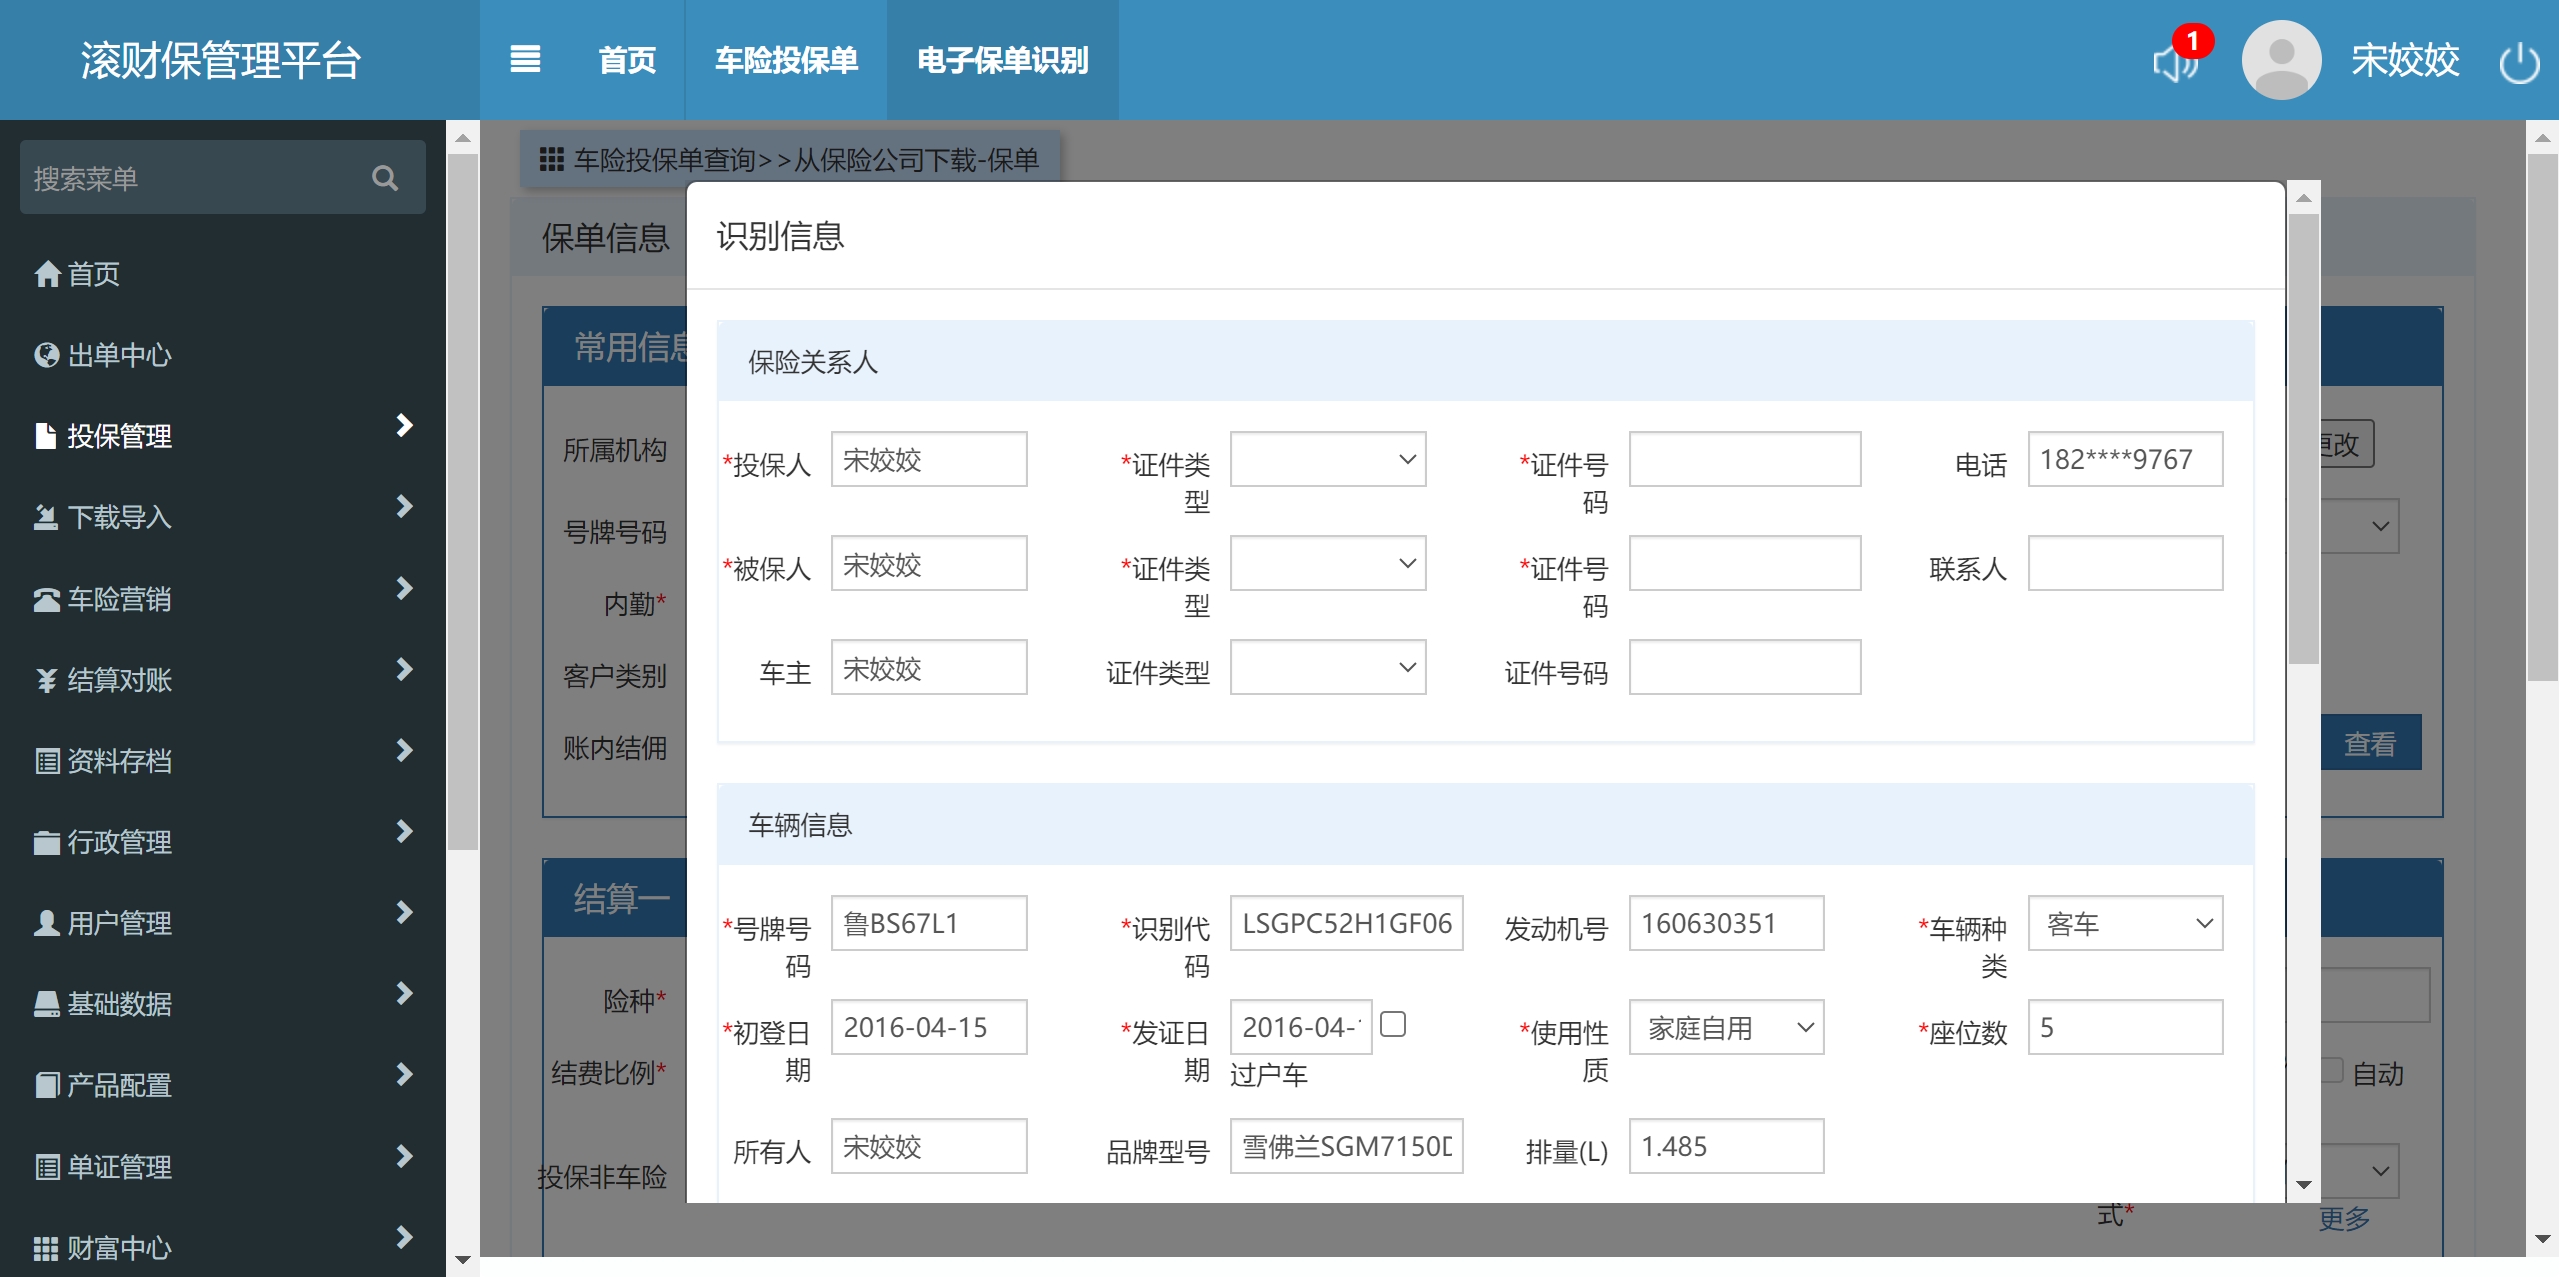Click the 查看 button

(x=2369, y=744)
